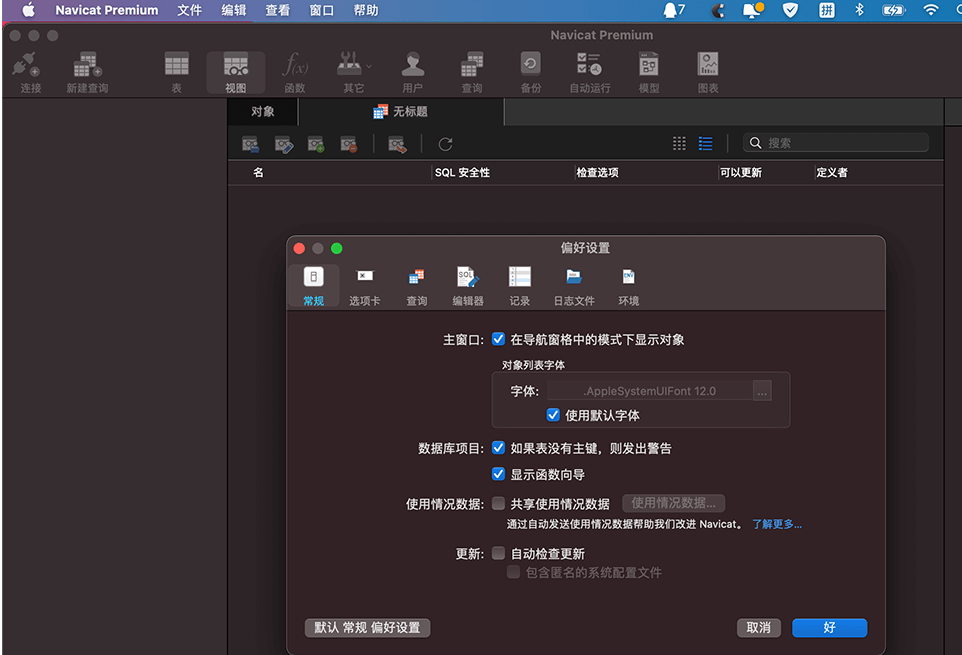This screenshot has height=655, width=962.
Task: Disable 显示函数向导 checkbox
Action: click(x=499, y=474)
